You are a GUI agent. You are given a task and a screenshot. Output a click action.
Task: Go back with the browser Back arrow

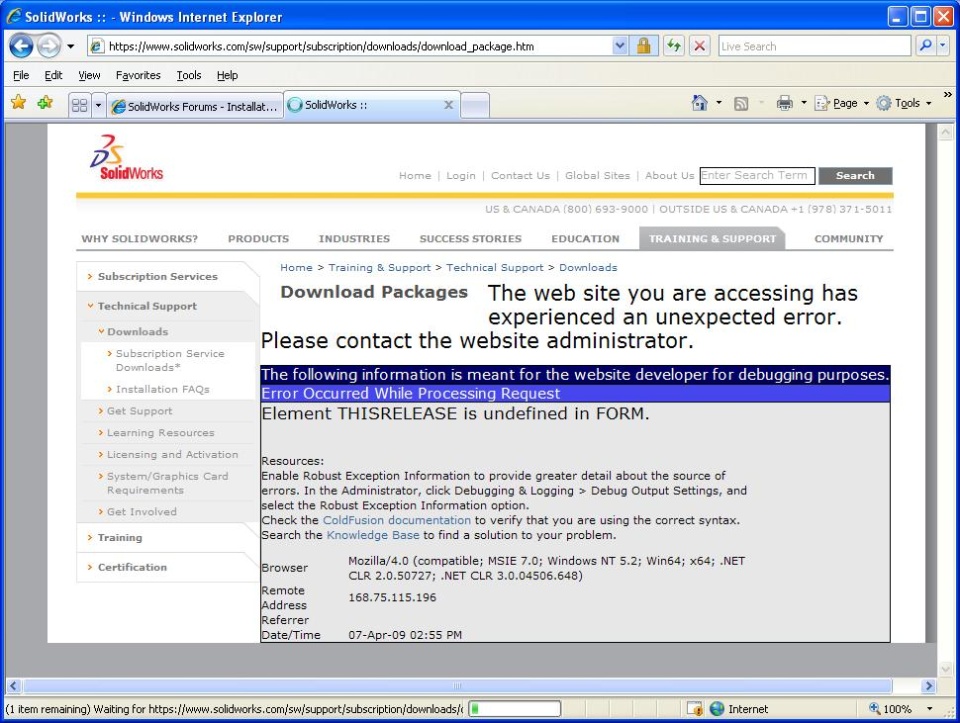coord(21,46)
